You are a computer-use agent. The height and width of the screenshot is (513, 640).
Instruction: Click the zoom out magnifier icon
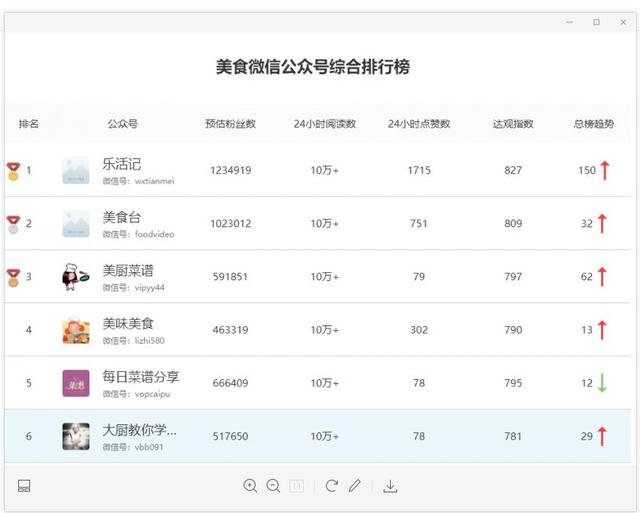click(x=273, y=486)
